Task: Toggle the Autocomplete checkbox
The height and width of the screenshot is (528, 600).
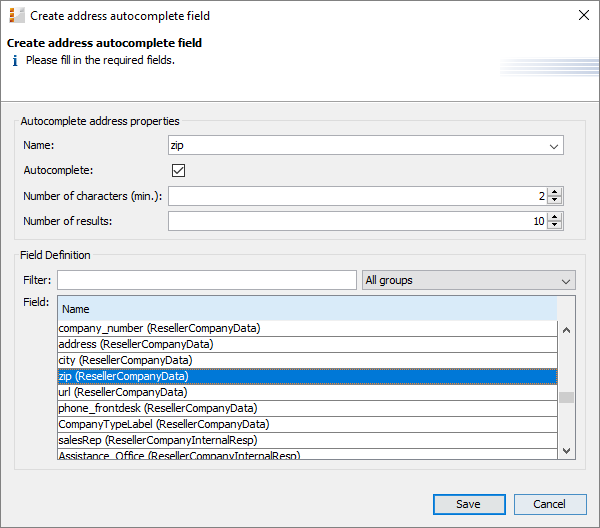Action: (178, 170)
